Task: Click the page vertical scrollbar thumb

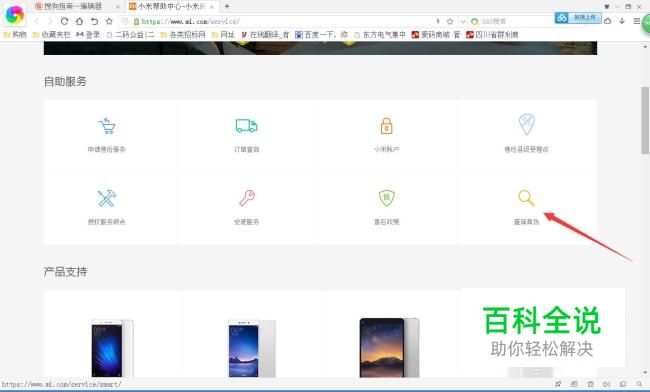Action: click(645, 120)
